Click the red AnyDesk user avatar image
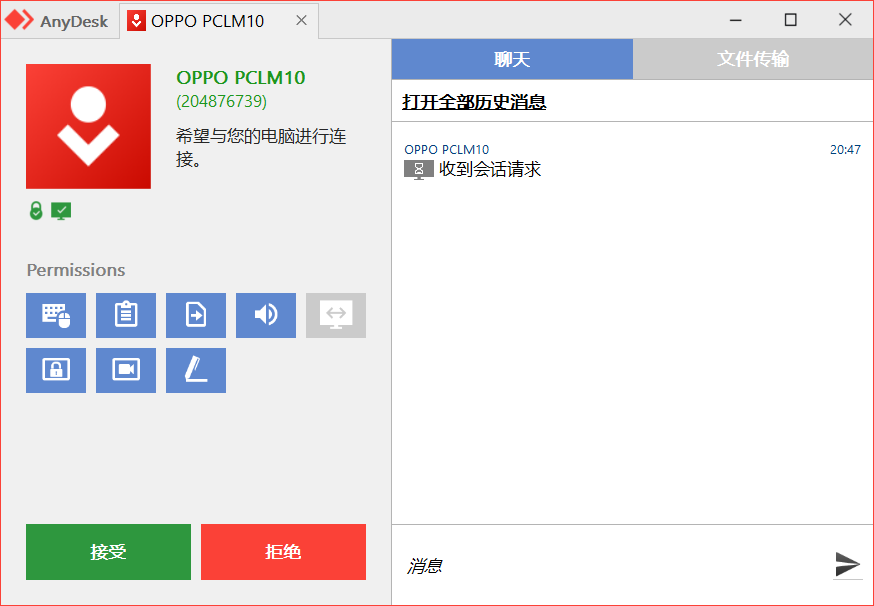 tap(88, 126)
